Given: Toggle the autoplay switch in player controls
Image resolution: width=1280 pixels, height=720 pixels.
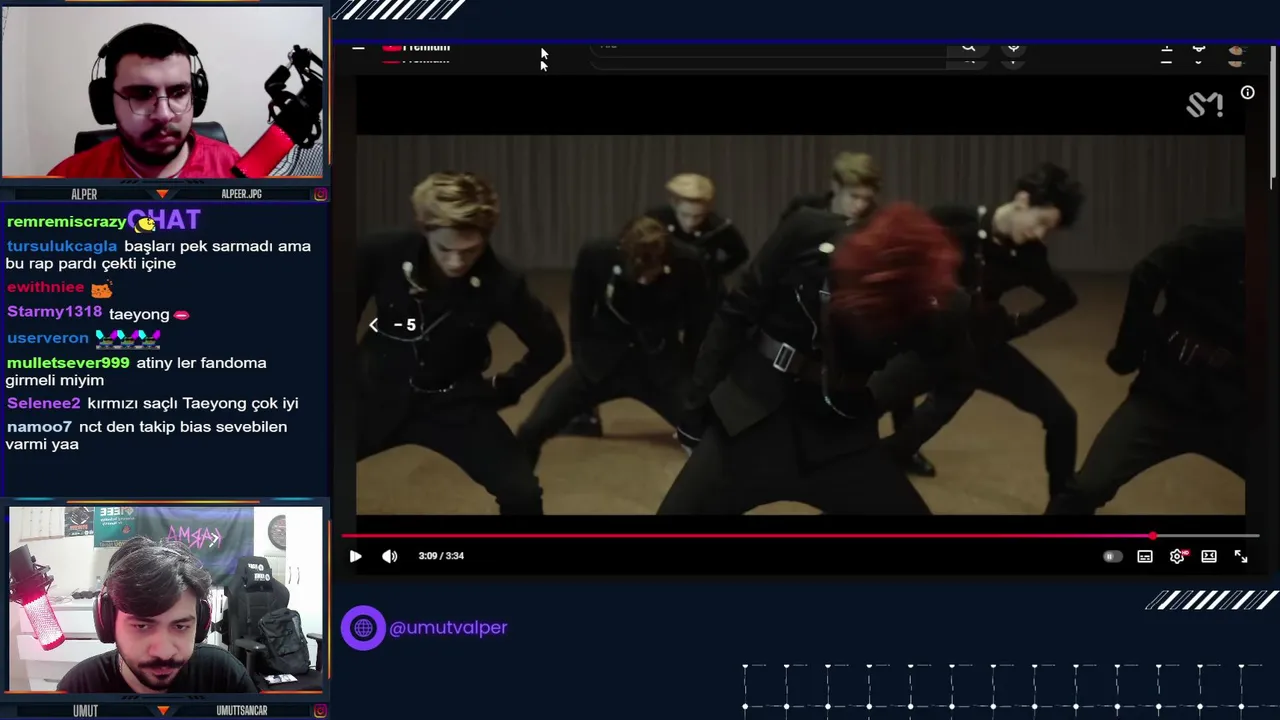Looking at the screenshot, I should tap(1112, 556).
